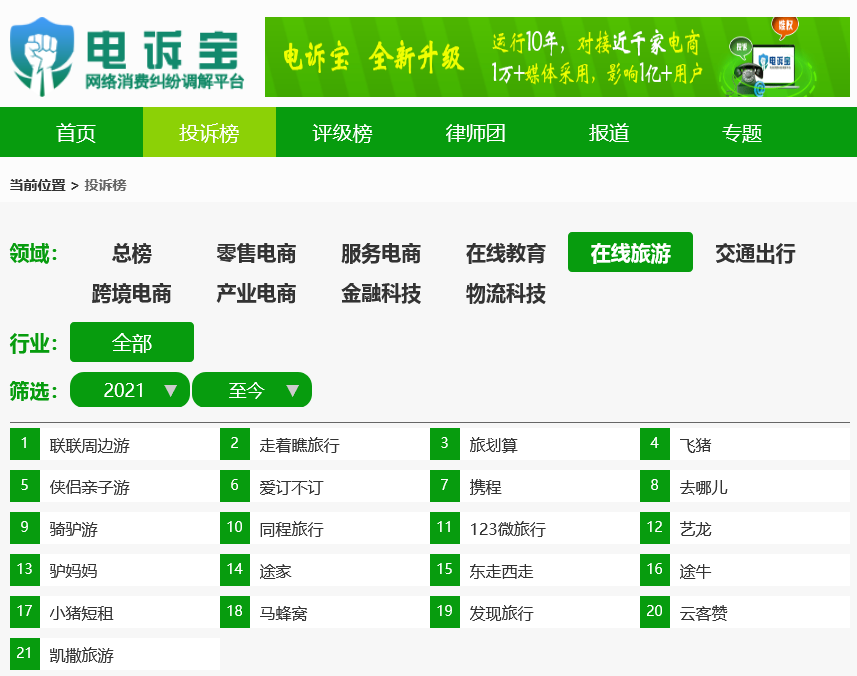Open the 至今 period dropdown
The image size is (857, 676).
point(252,390)
